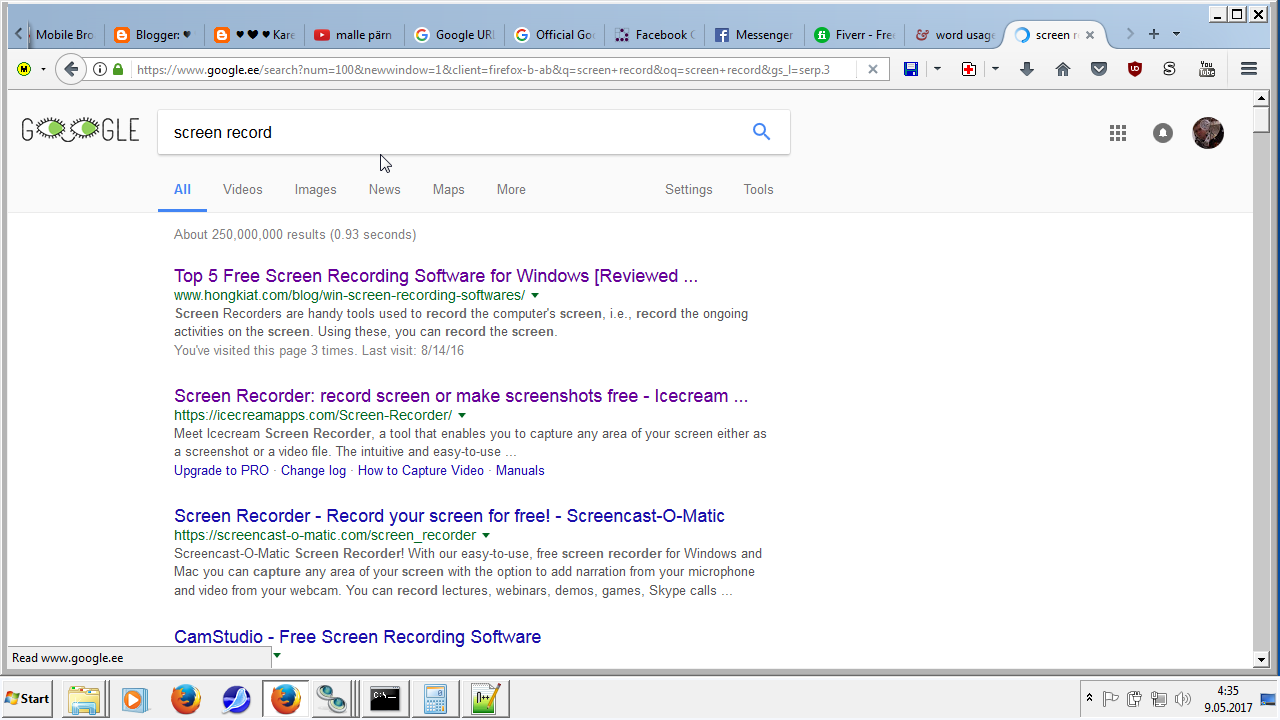The height and width of the screenshot is (720, 1280).
Task: Open the command prompt from taskbar
Action: click(x=385, y=698)
